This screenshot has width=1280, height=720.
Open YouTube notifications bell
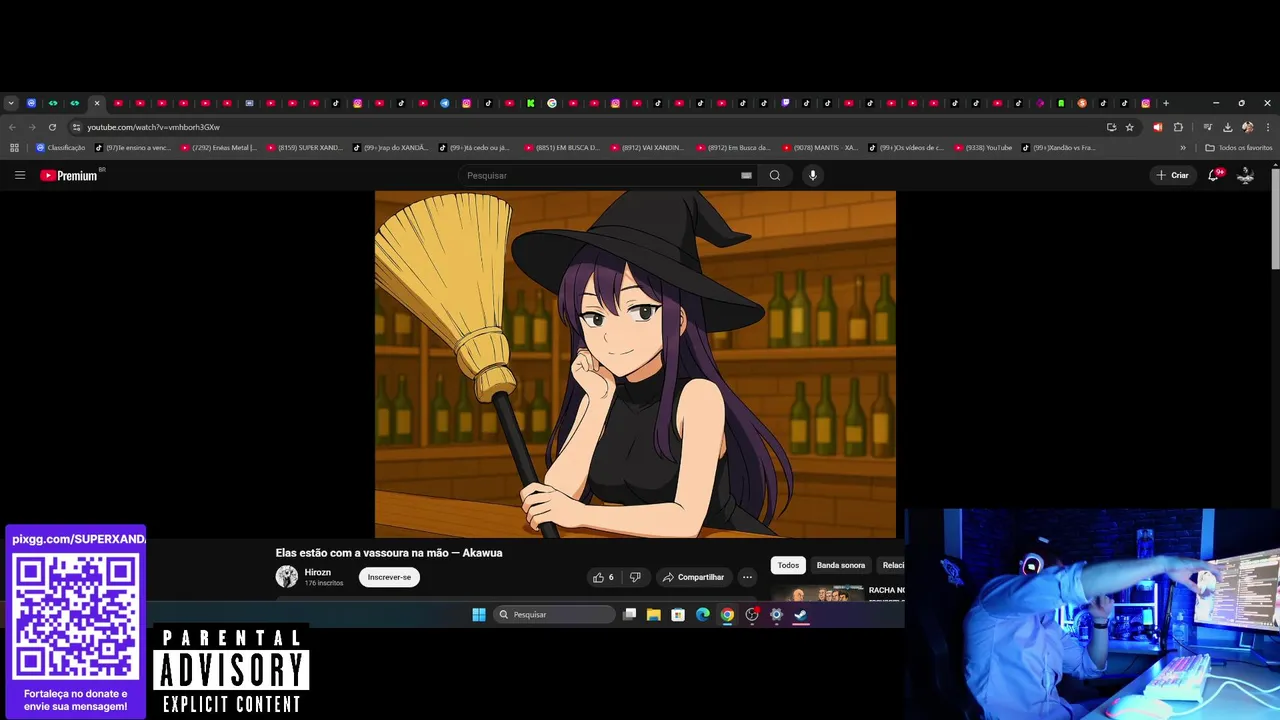[x=1214, y=175]
